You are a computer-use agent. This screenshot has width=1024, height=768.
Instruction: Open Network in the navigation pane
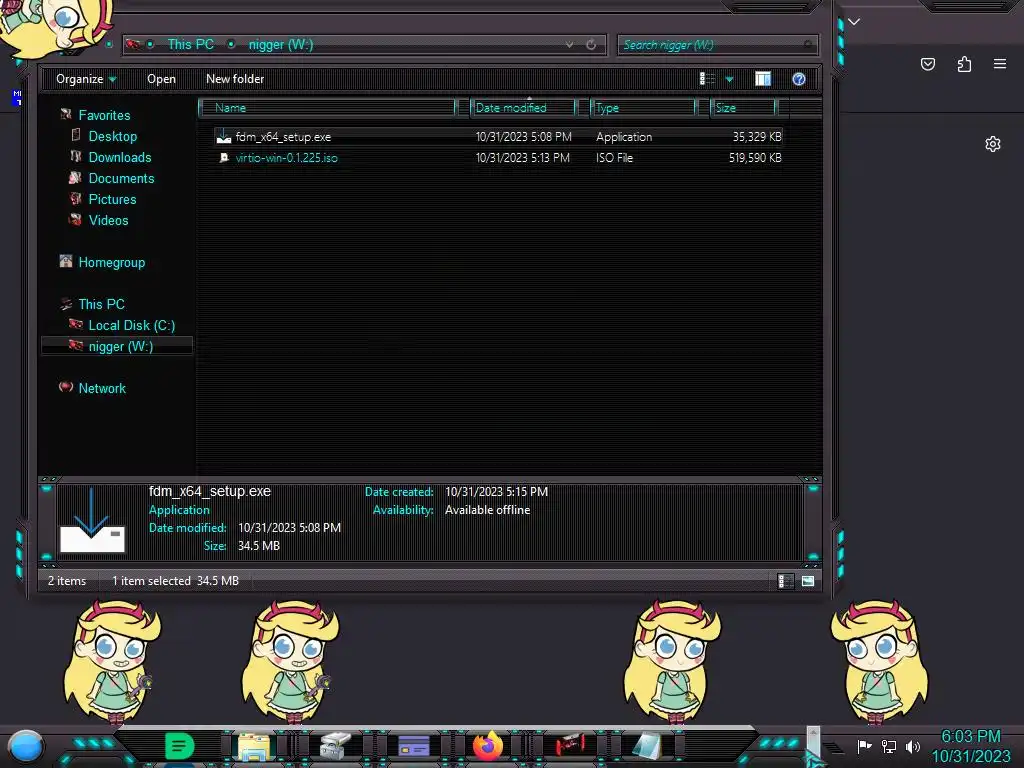[102, 388]
